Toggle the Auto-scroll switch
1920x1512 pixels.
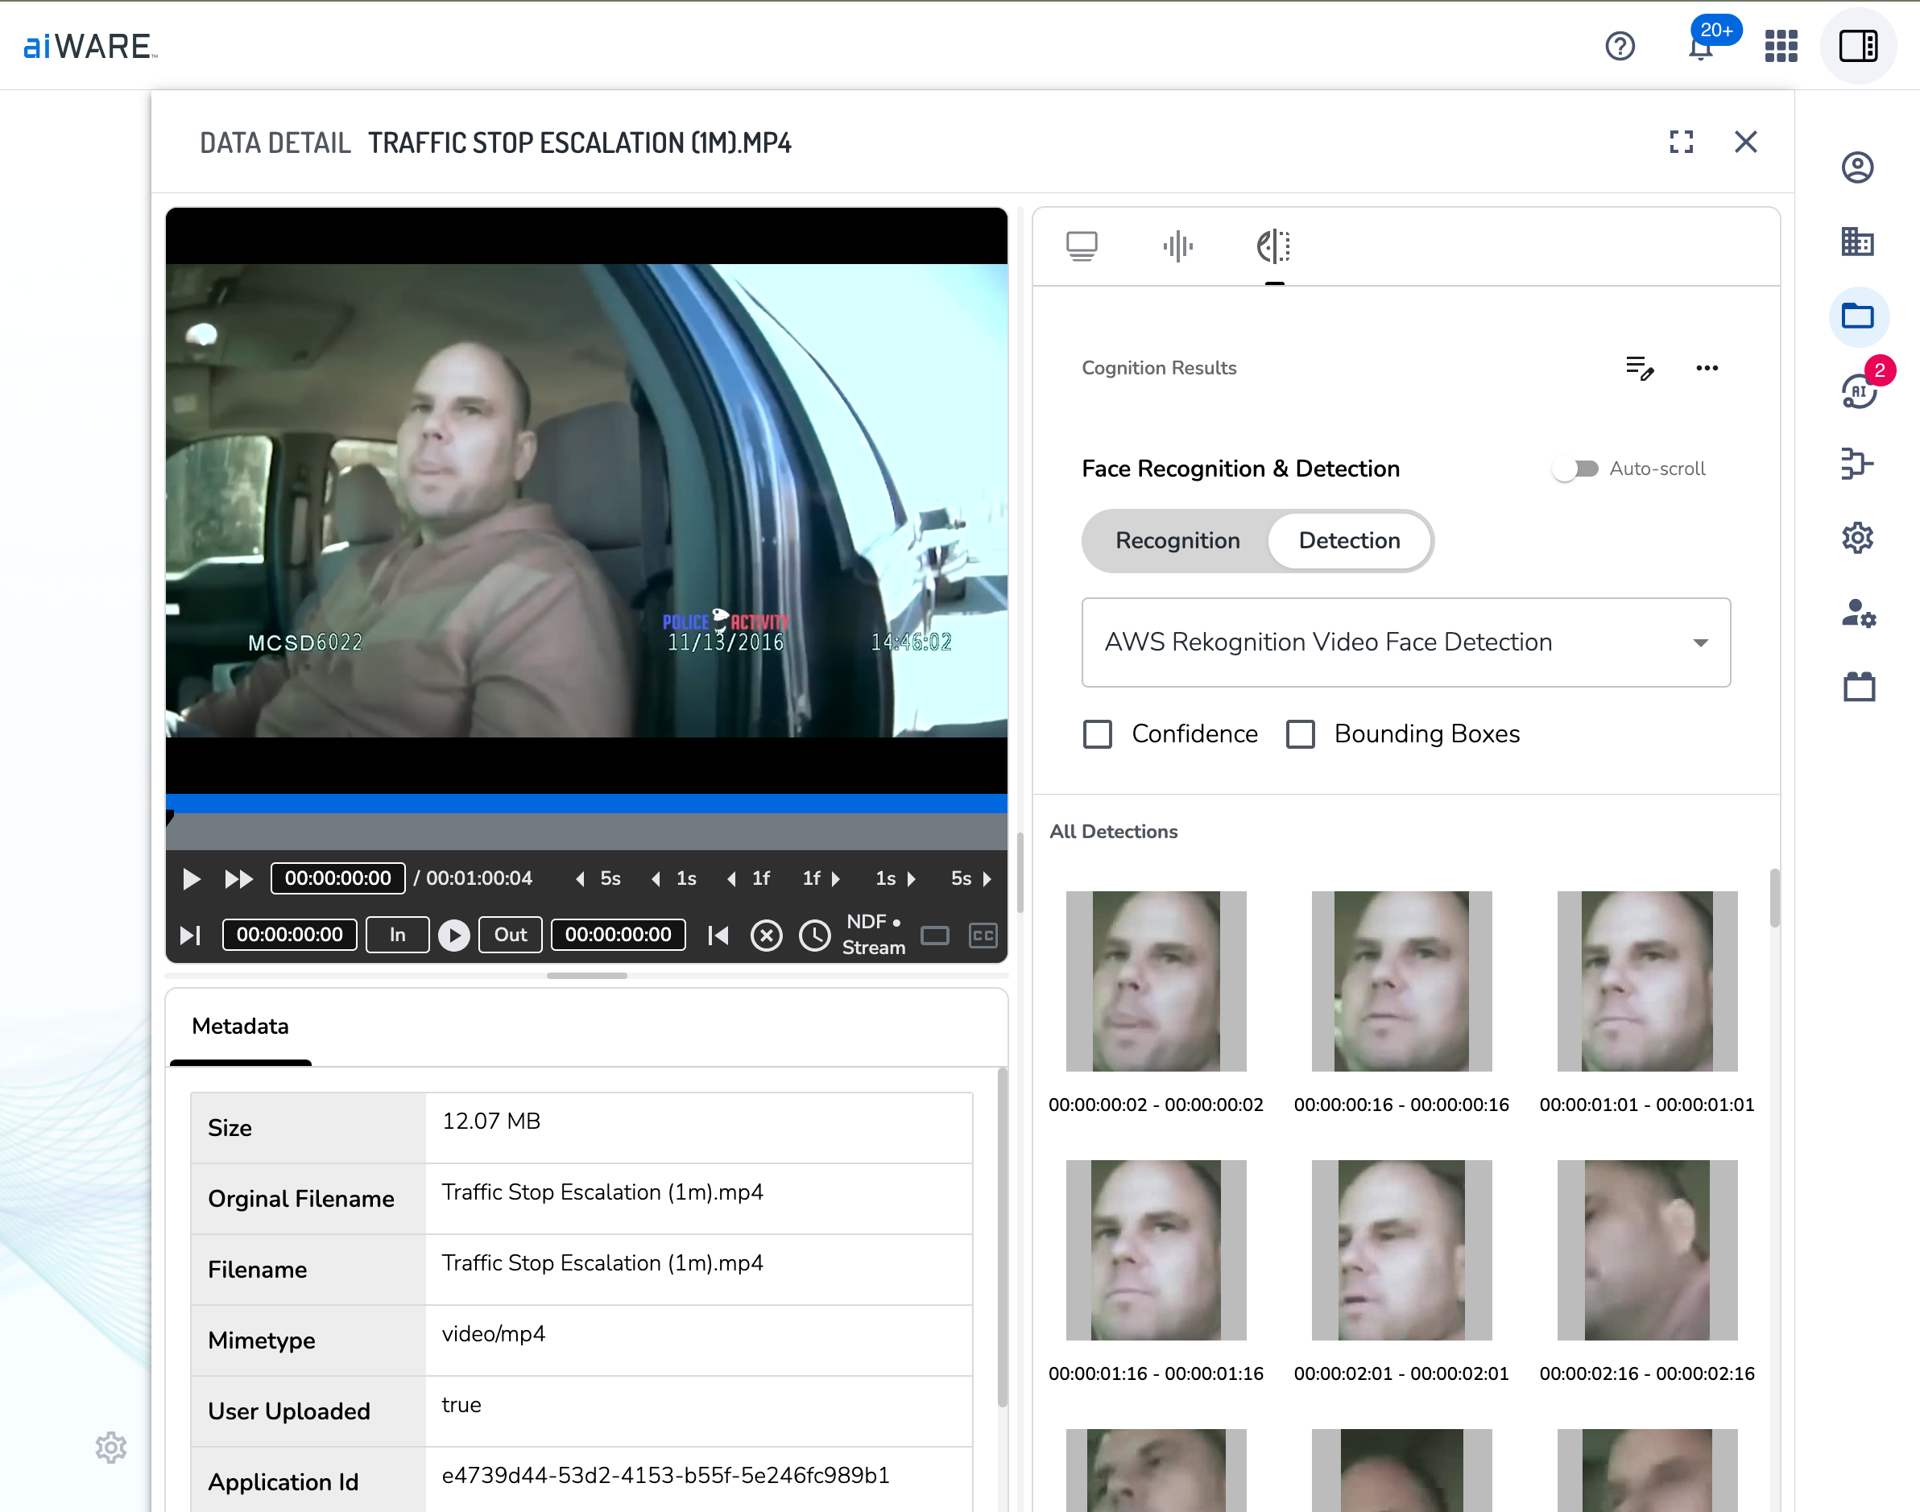[x=1575, y=469]
